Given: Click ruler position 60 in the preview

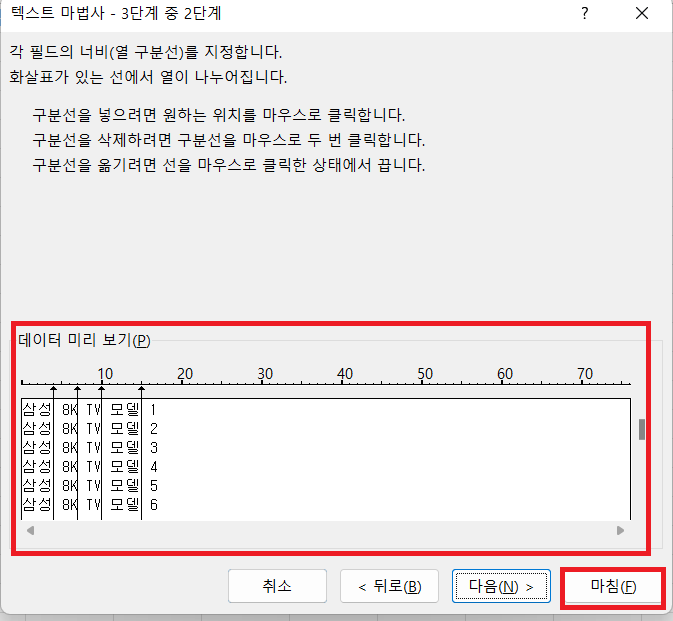Looking at the screenshot, I should (505, 374).
